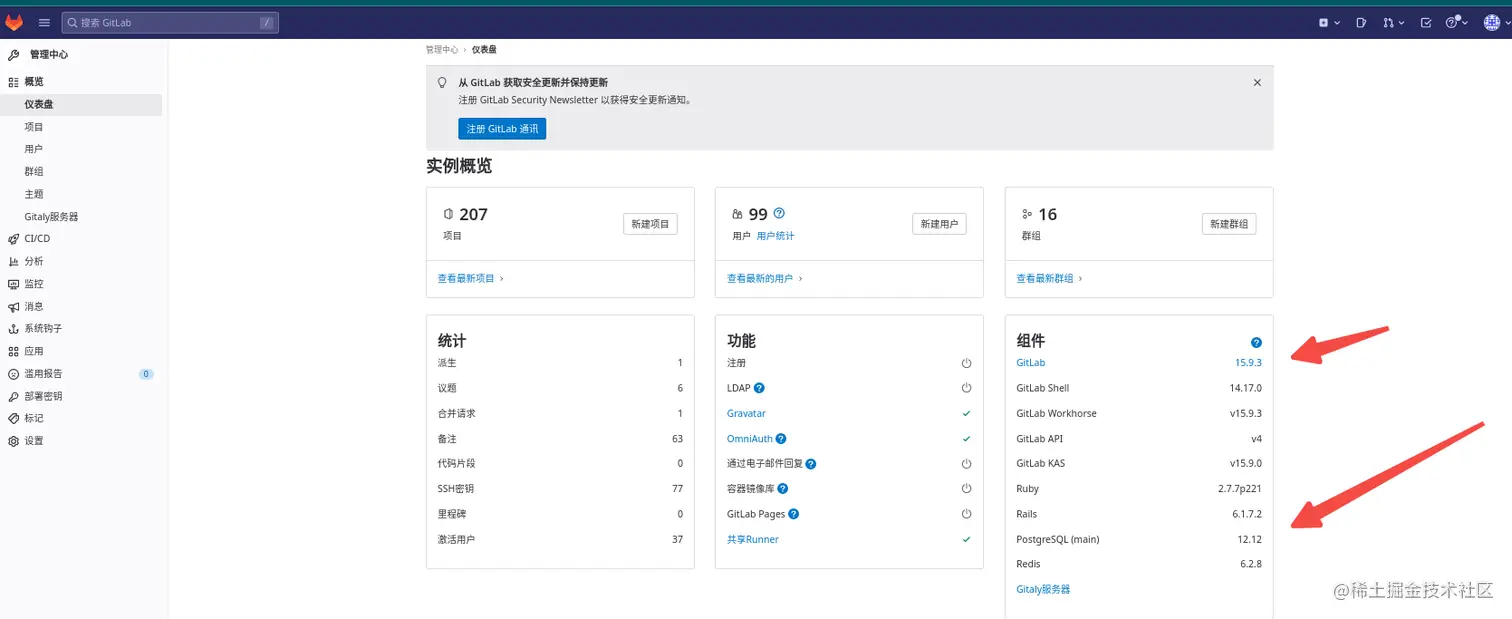Viewport: 1512px width, 619px height.
Task: Click the merge requests icon
Action: pyautogui.click(x=1388, y=22)
